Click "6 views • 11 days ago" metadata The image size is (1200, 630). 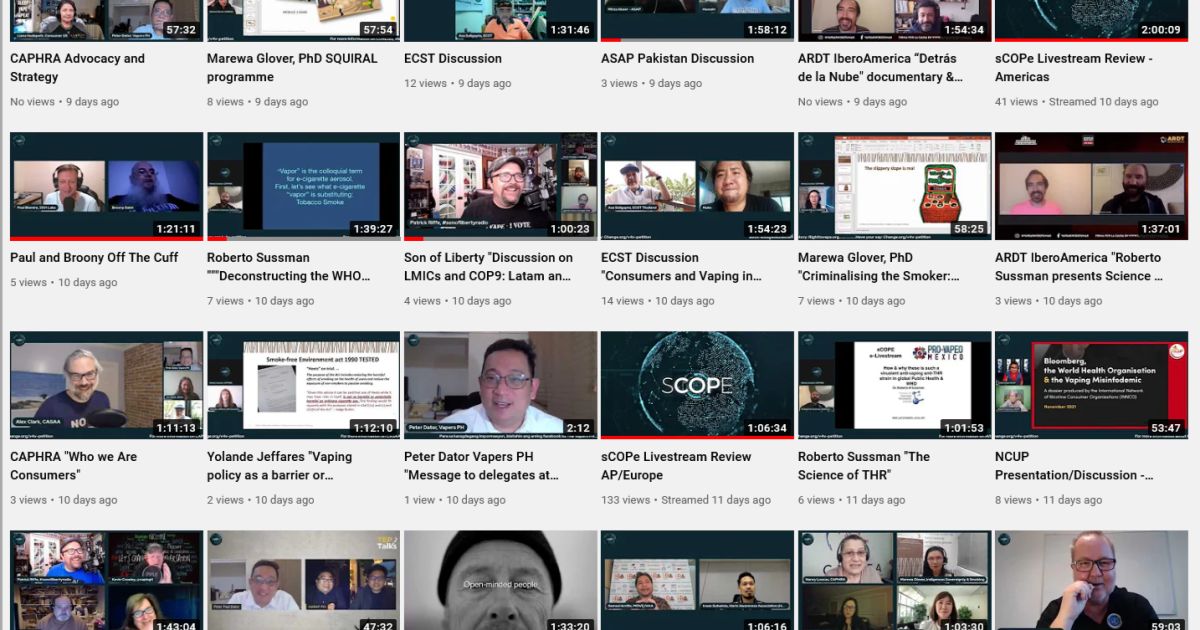(852, 500)
